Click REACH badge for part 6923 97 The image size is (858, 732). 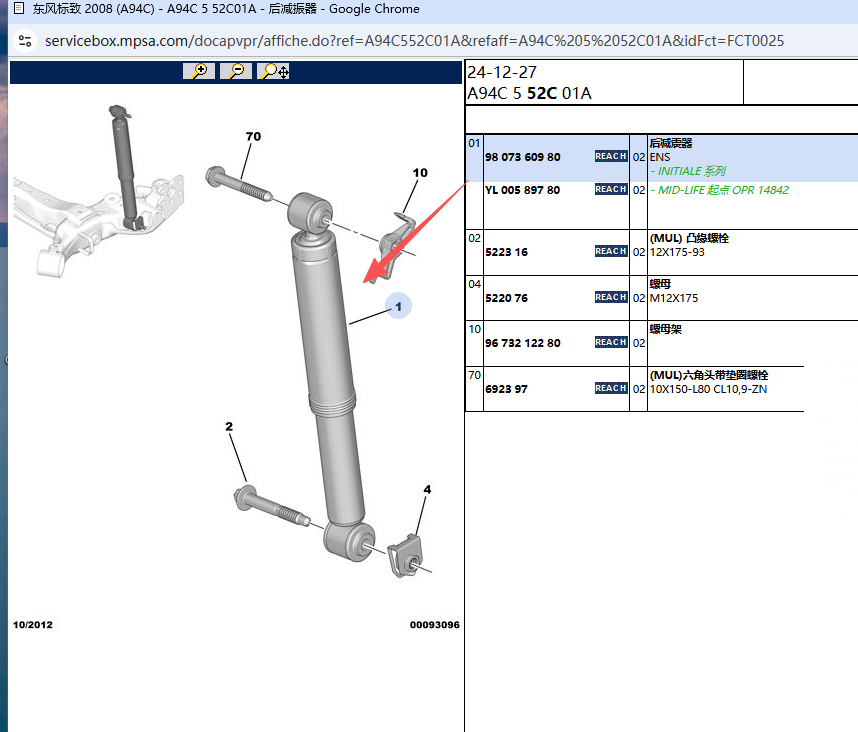click(611, 388)
